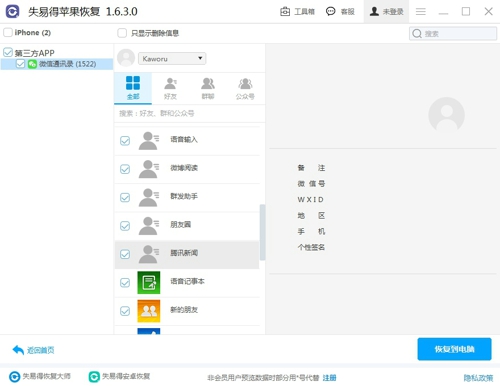Switch to the 公众号 tab

(245, 88)
